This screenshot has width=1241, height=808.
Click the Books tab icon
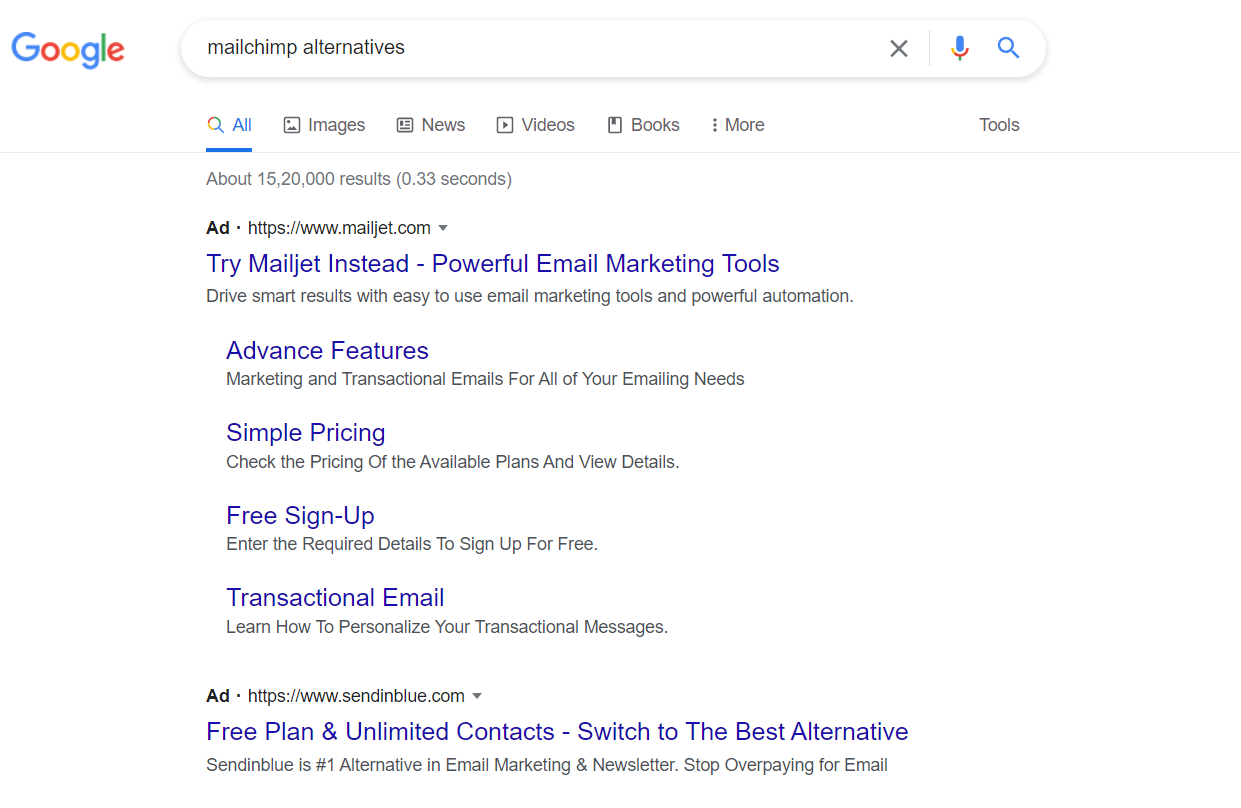coord(613,124)
